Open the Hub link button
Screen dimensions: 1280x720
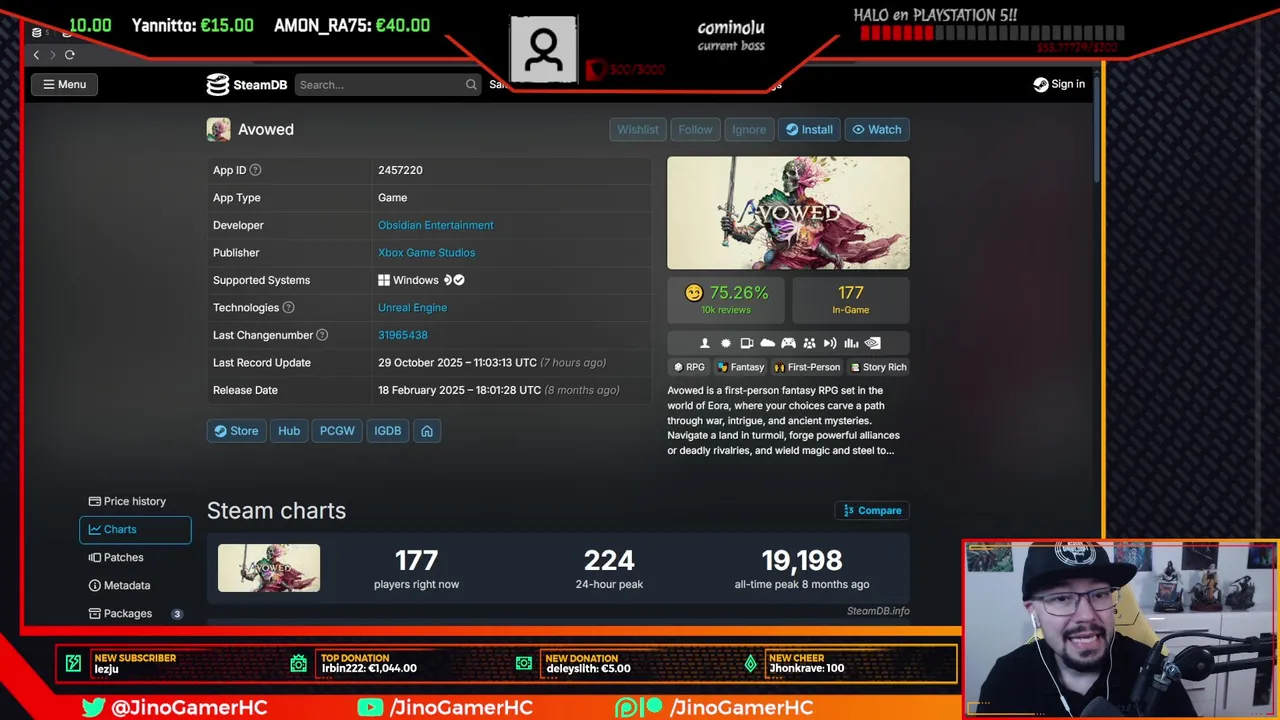[289, 431]
